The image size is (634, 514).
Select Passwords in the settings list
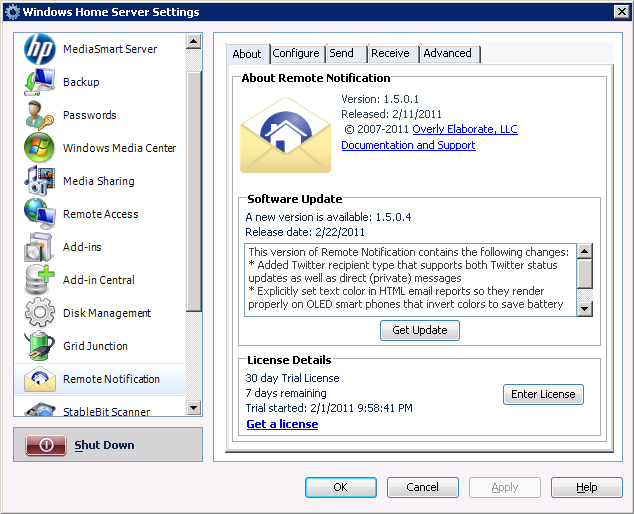pos(89,115)
